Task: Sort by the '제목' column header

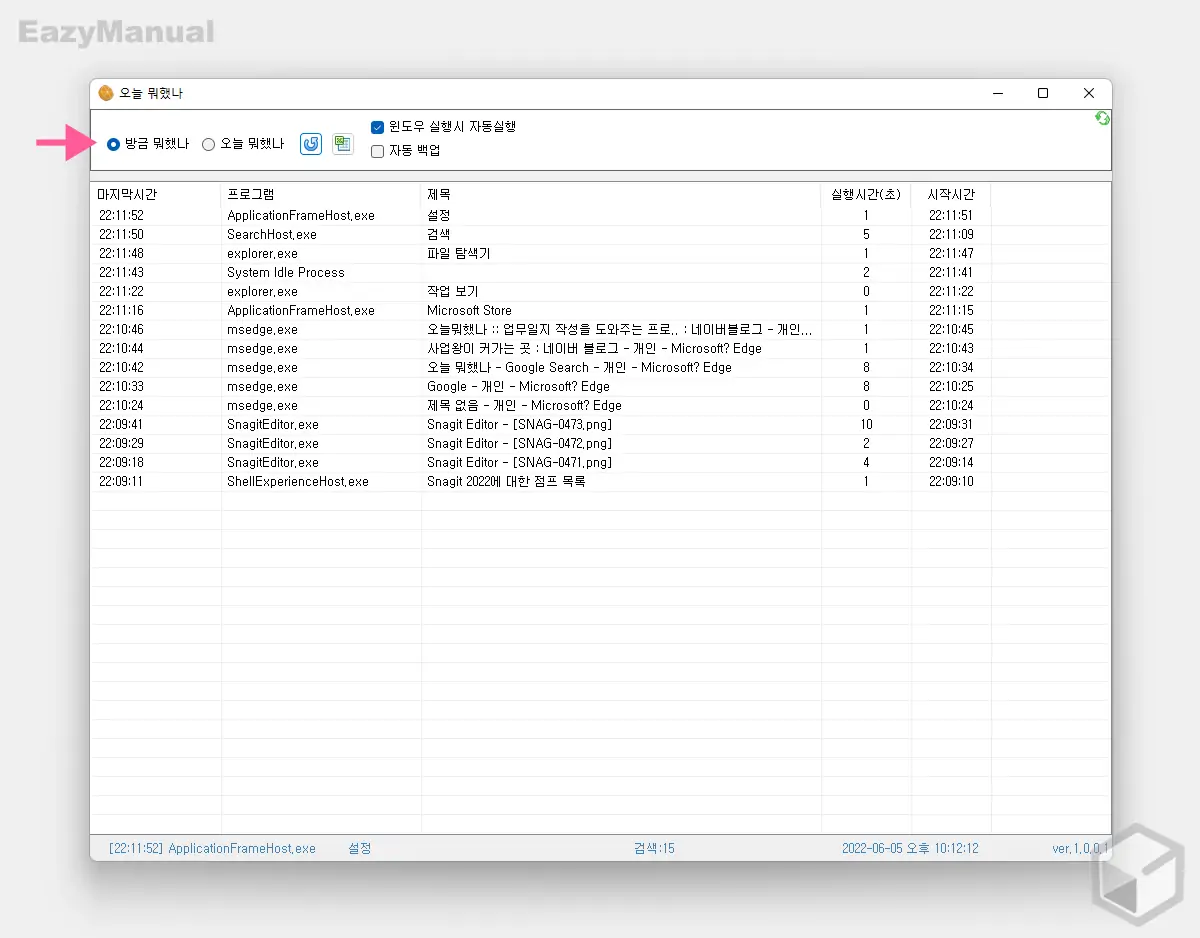Action: (437, 194)
